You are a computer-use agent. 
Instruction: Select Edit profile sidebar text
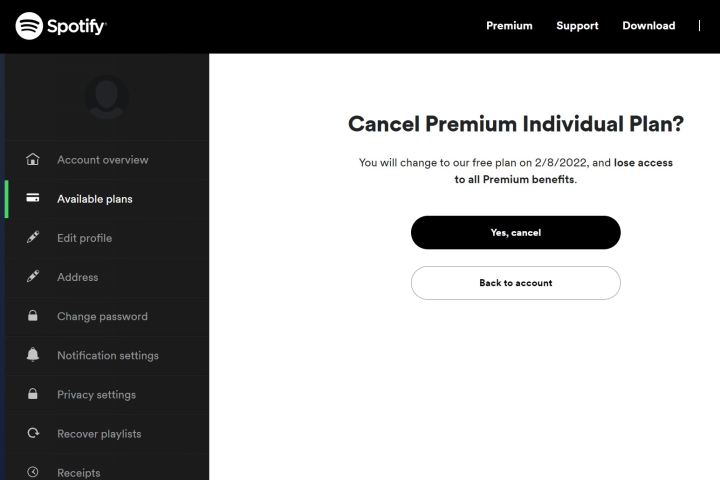point(84,238)
